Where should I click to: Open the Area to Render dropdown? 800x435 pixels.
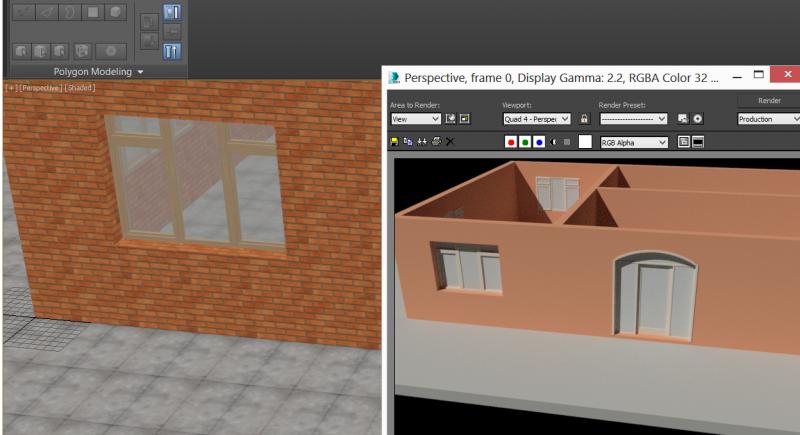[x=416, y=119]
